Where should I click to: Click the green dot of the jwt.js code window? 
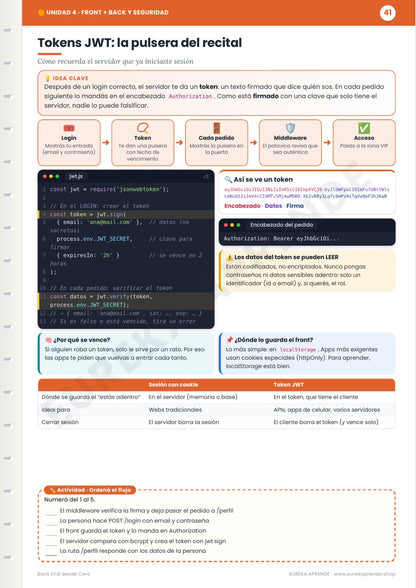(x=57, y=176)
